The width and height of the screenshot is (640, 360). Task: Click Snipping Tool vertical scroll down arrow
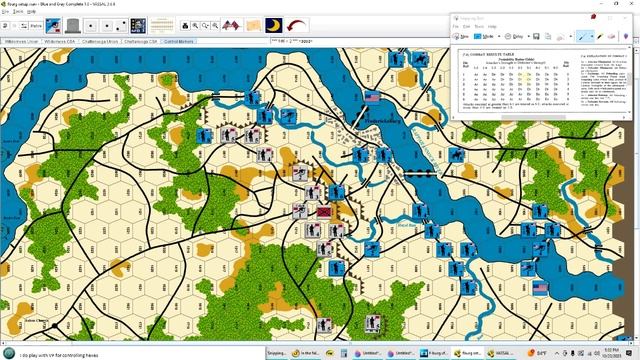pos(629,111)
